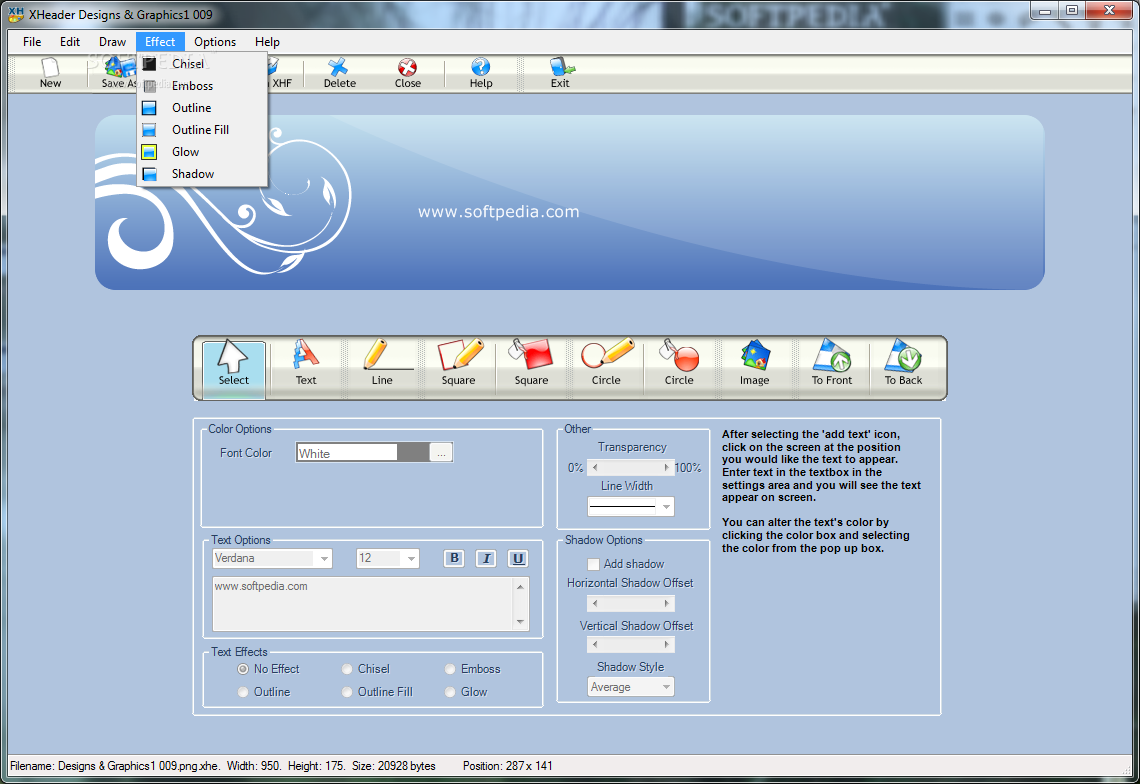This screenshot has height=784, width=1140.
Task: Maximize the XHeader window
Action: pyautogui.click(x=1072, y=11)
